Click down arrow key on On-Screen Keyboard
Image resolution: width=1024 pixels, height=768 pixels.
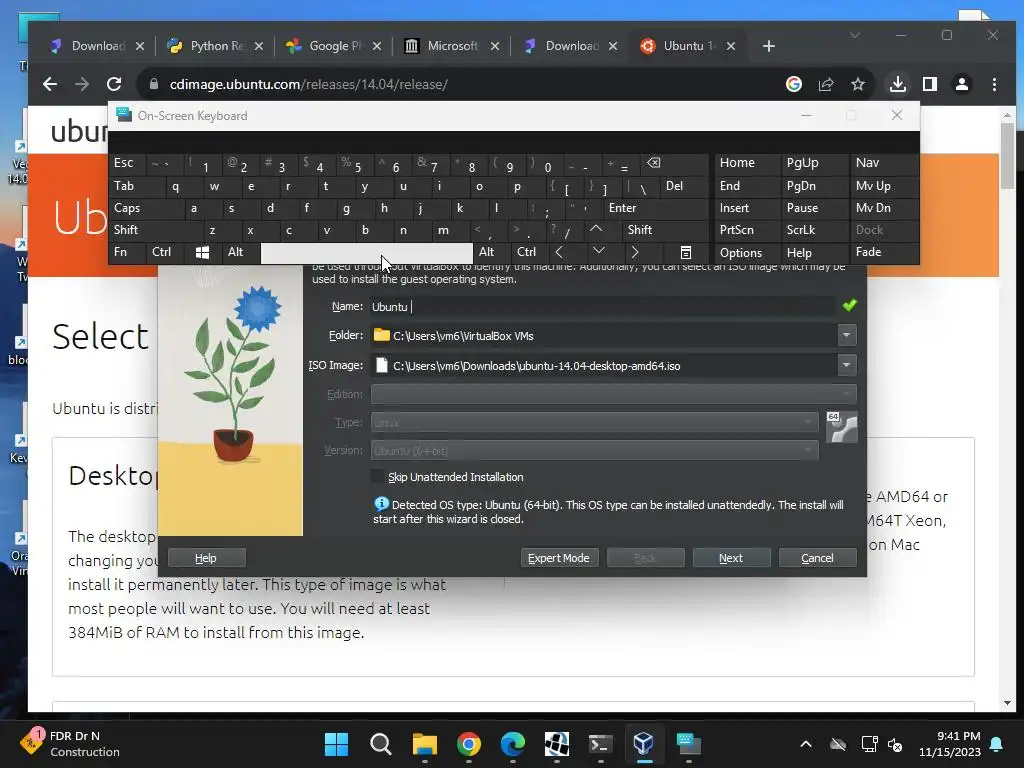tap(599, 251)
